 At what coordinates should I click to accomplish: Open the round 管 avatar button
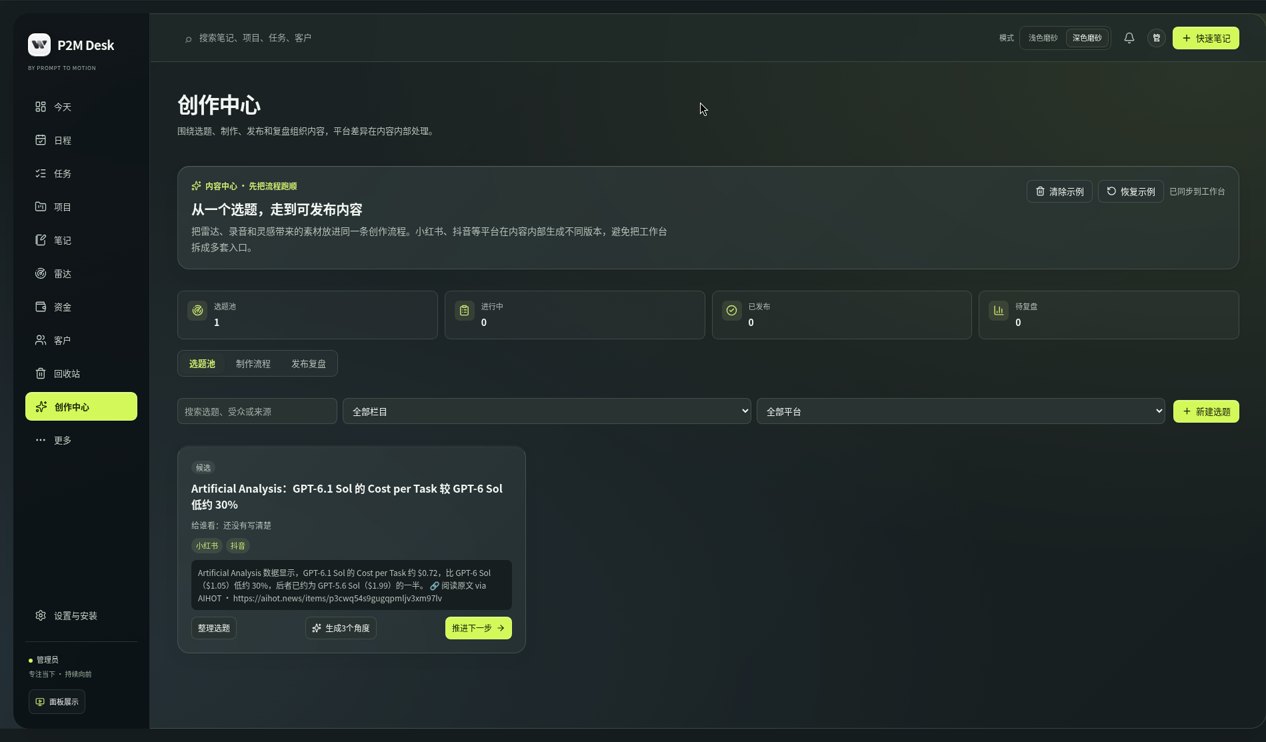coord(1157,38)
